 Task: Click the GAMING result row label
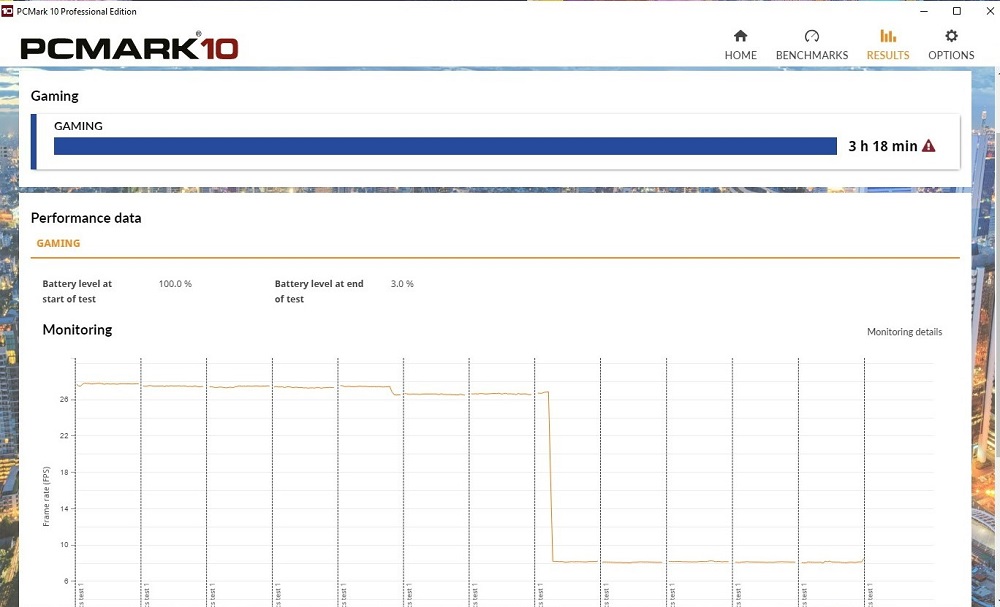(78, 126)
